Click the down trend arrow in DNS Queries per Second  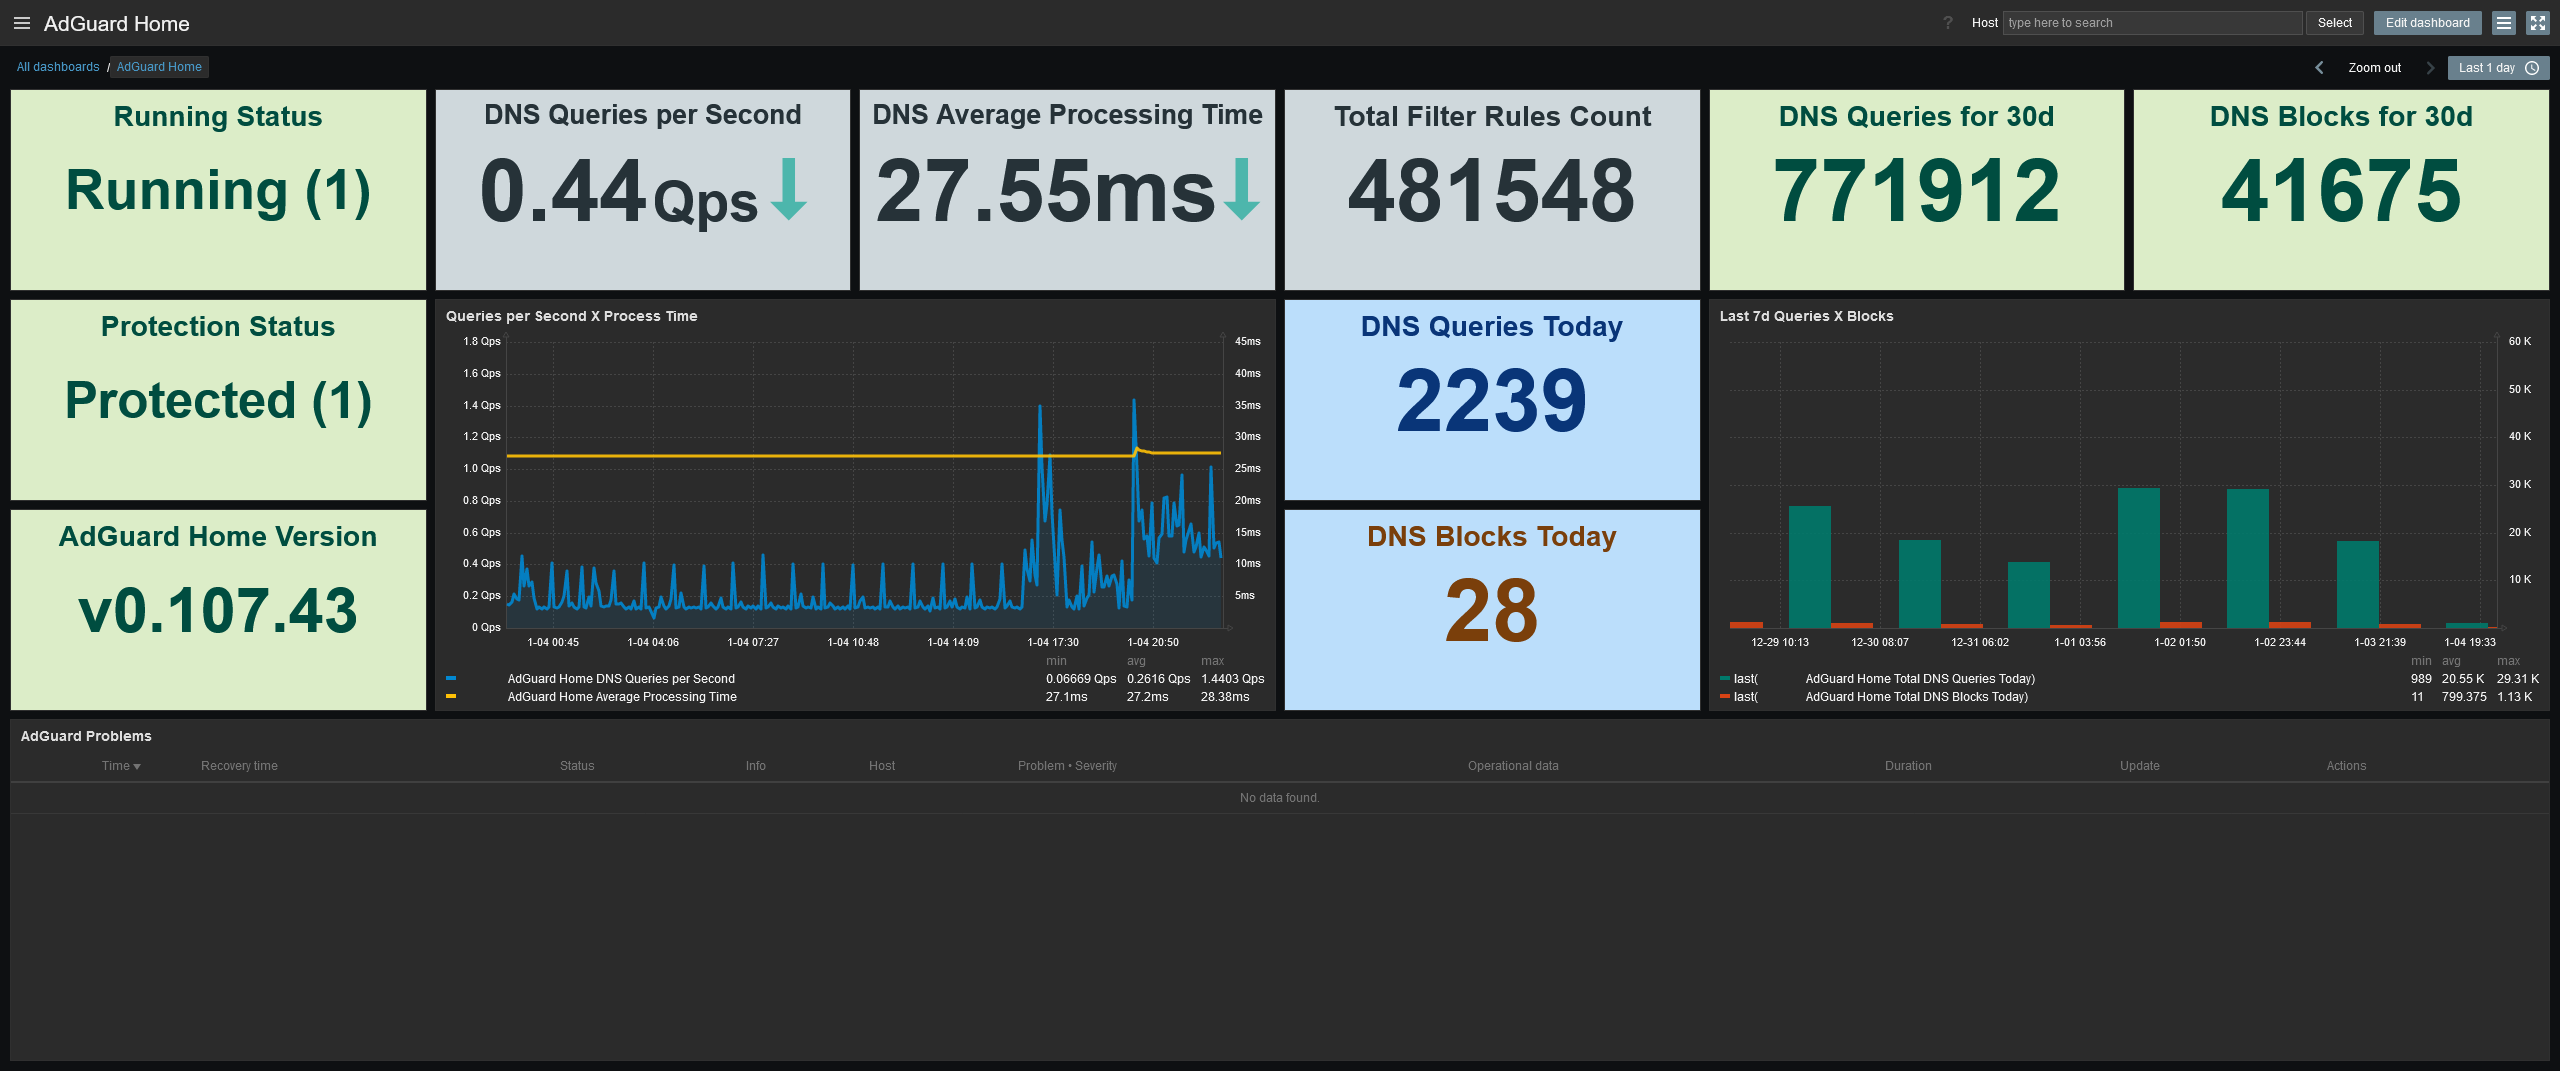tap(789, 189)
